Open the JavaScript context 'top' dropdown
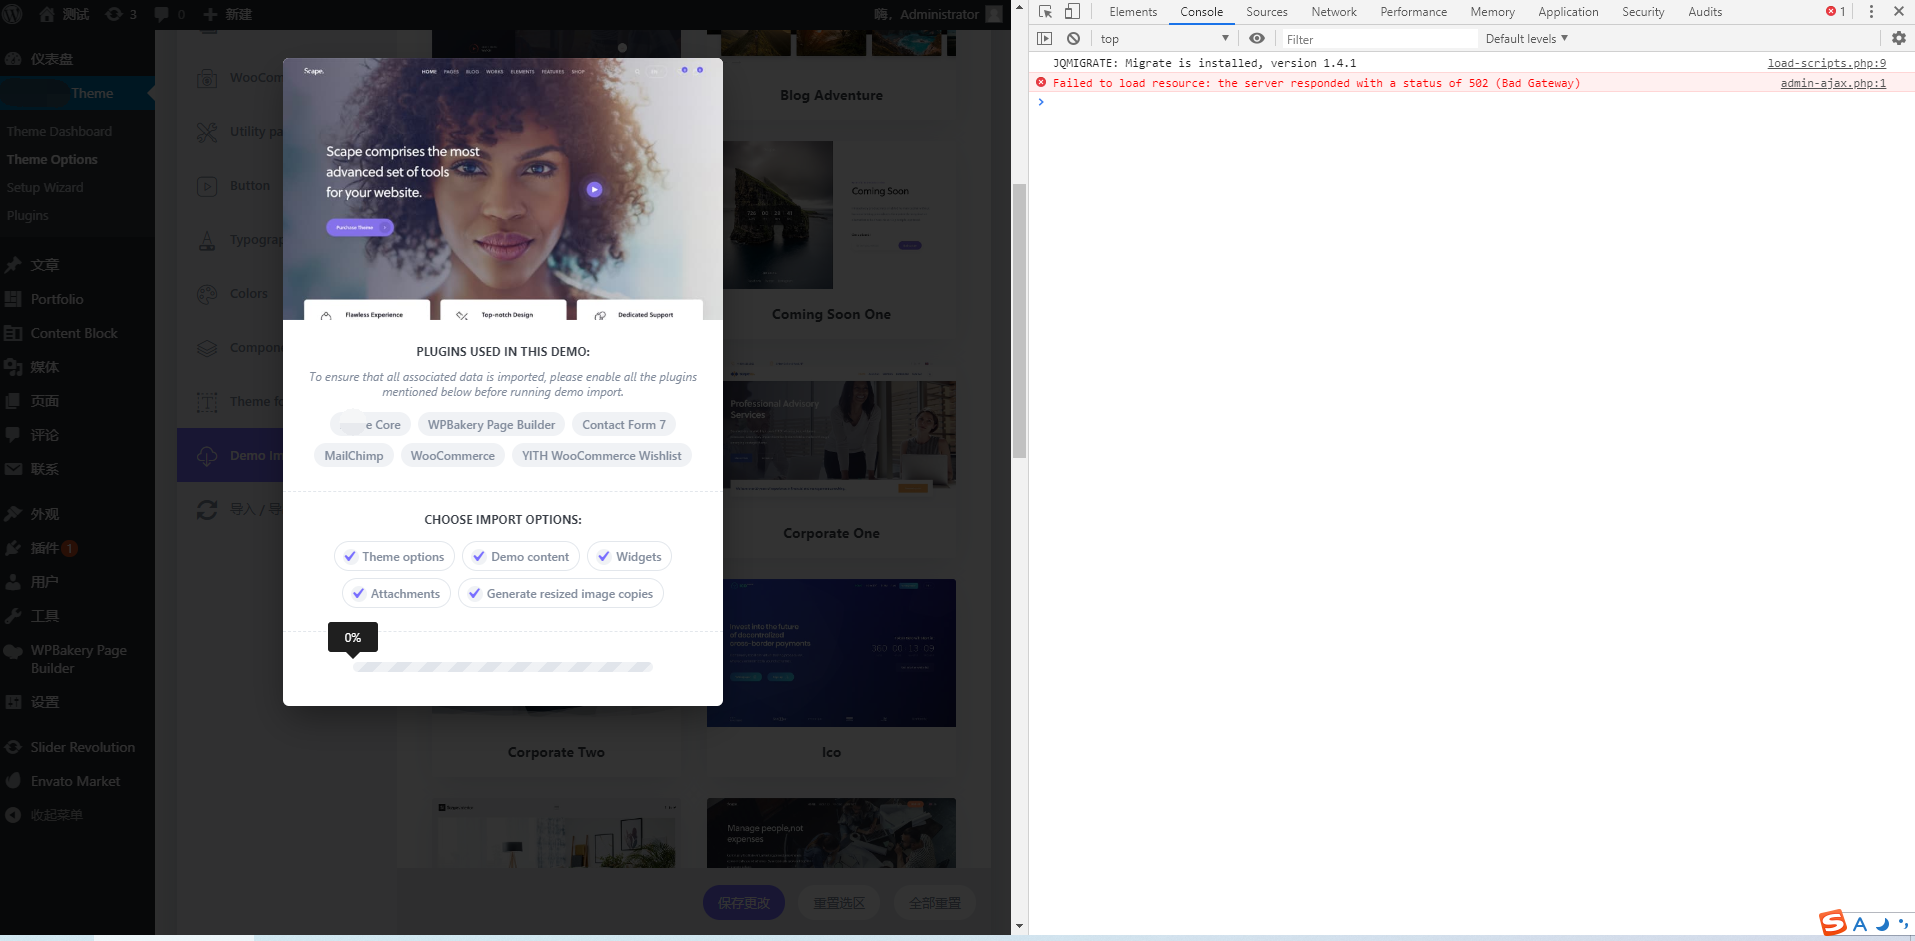Viewport: 1915px width, 941px height. (x=1164, y=39)
